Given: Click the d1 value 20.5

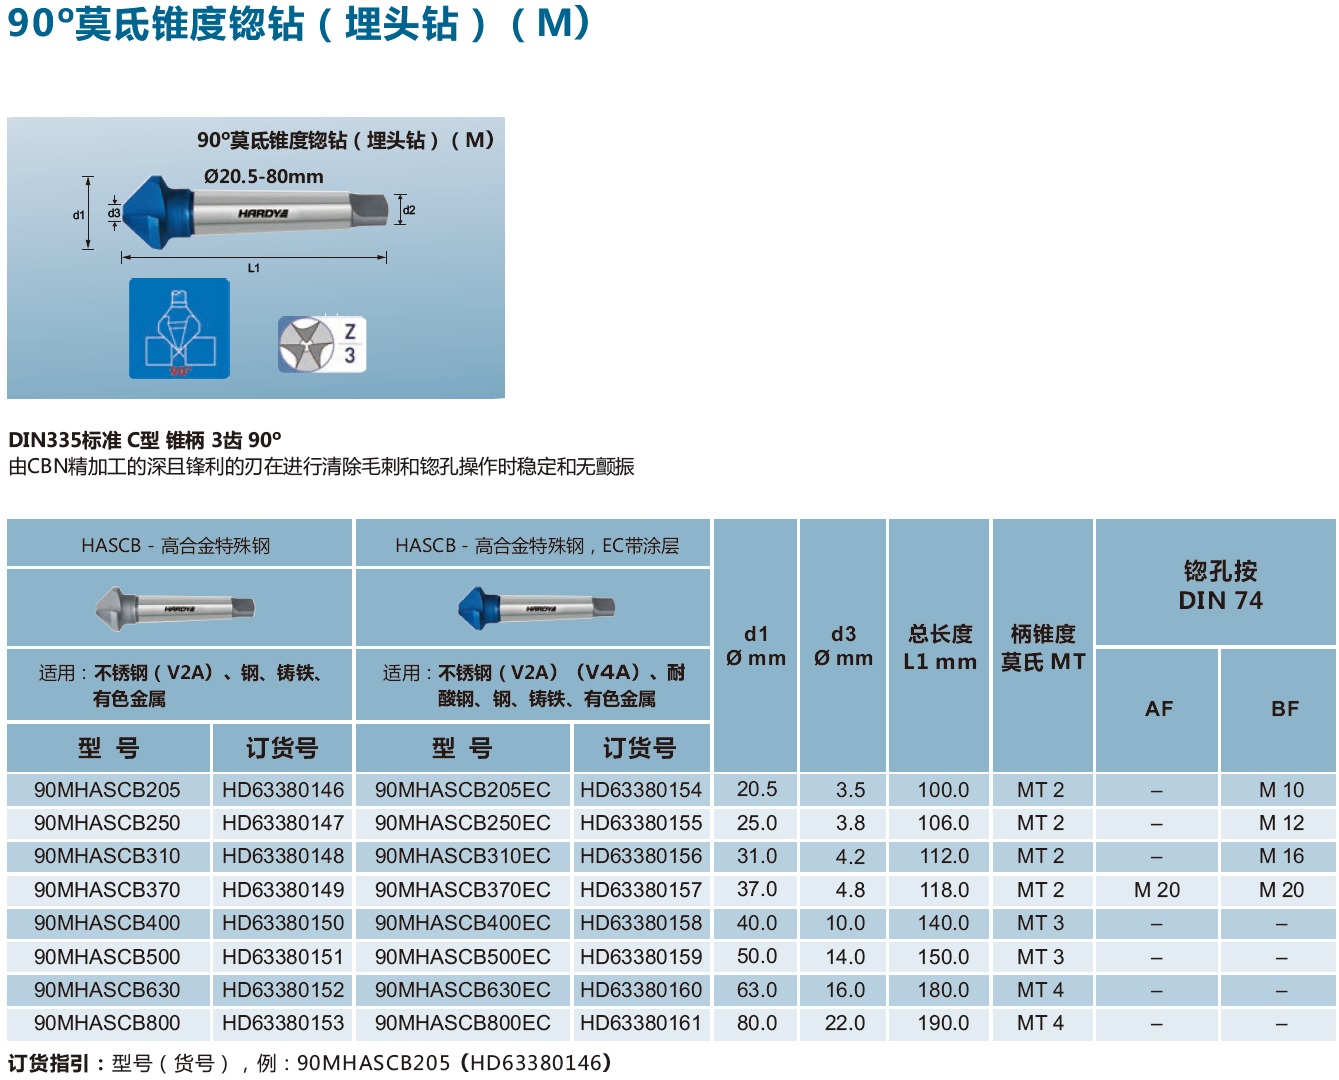Looking at the screenshot, I should [x=757, y=789].
